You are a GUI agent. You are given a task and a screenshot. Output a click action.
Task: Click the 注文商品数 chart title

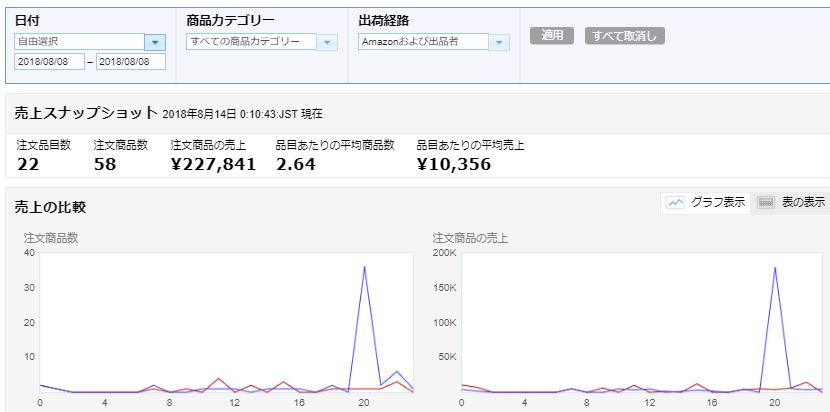tap(51, 238)
